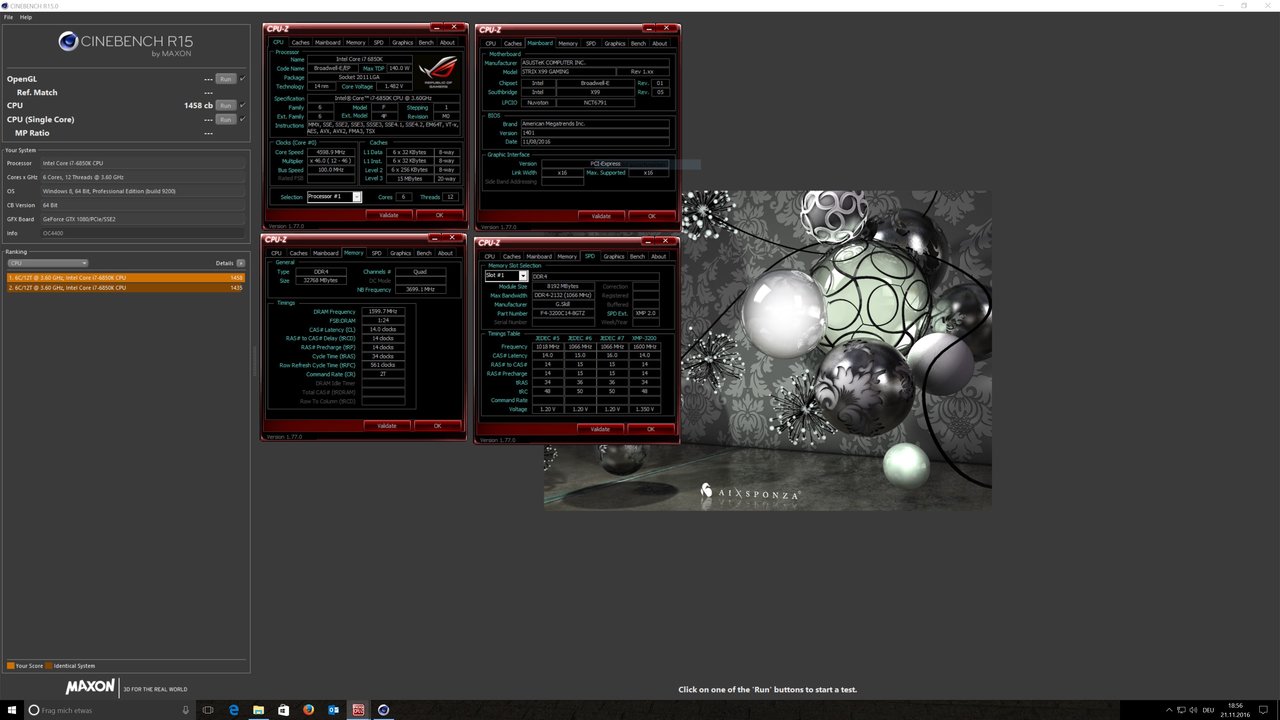Screen dimensions: 1280x720
Task: Switch to Cinebench via its taskbar icon
Action: pyautogui.click(x=383, y=710)
